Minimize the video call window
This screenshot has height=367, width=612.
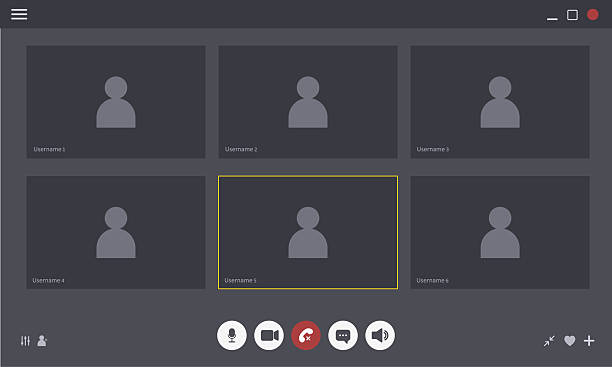pyautogui.click(x=552, y=18)
